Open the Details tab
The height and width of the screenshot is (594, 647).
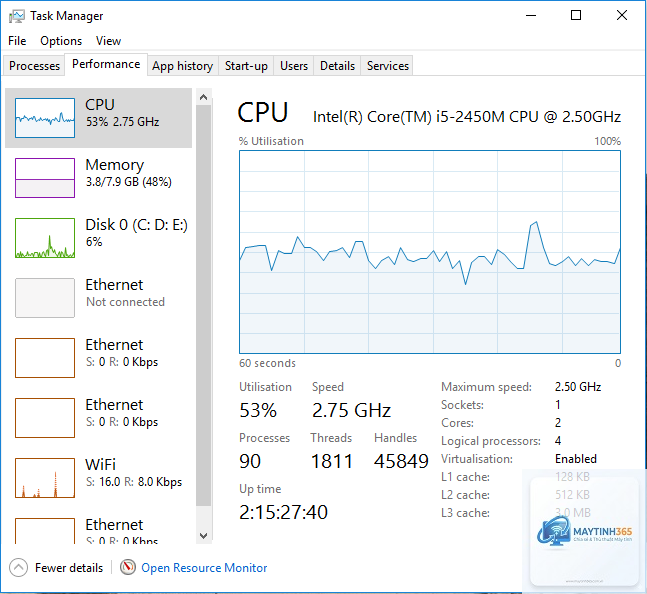[x=337, y=66]
